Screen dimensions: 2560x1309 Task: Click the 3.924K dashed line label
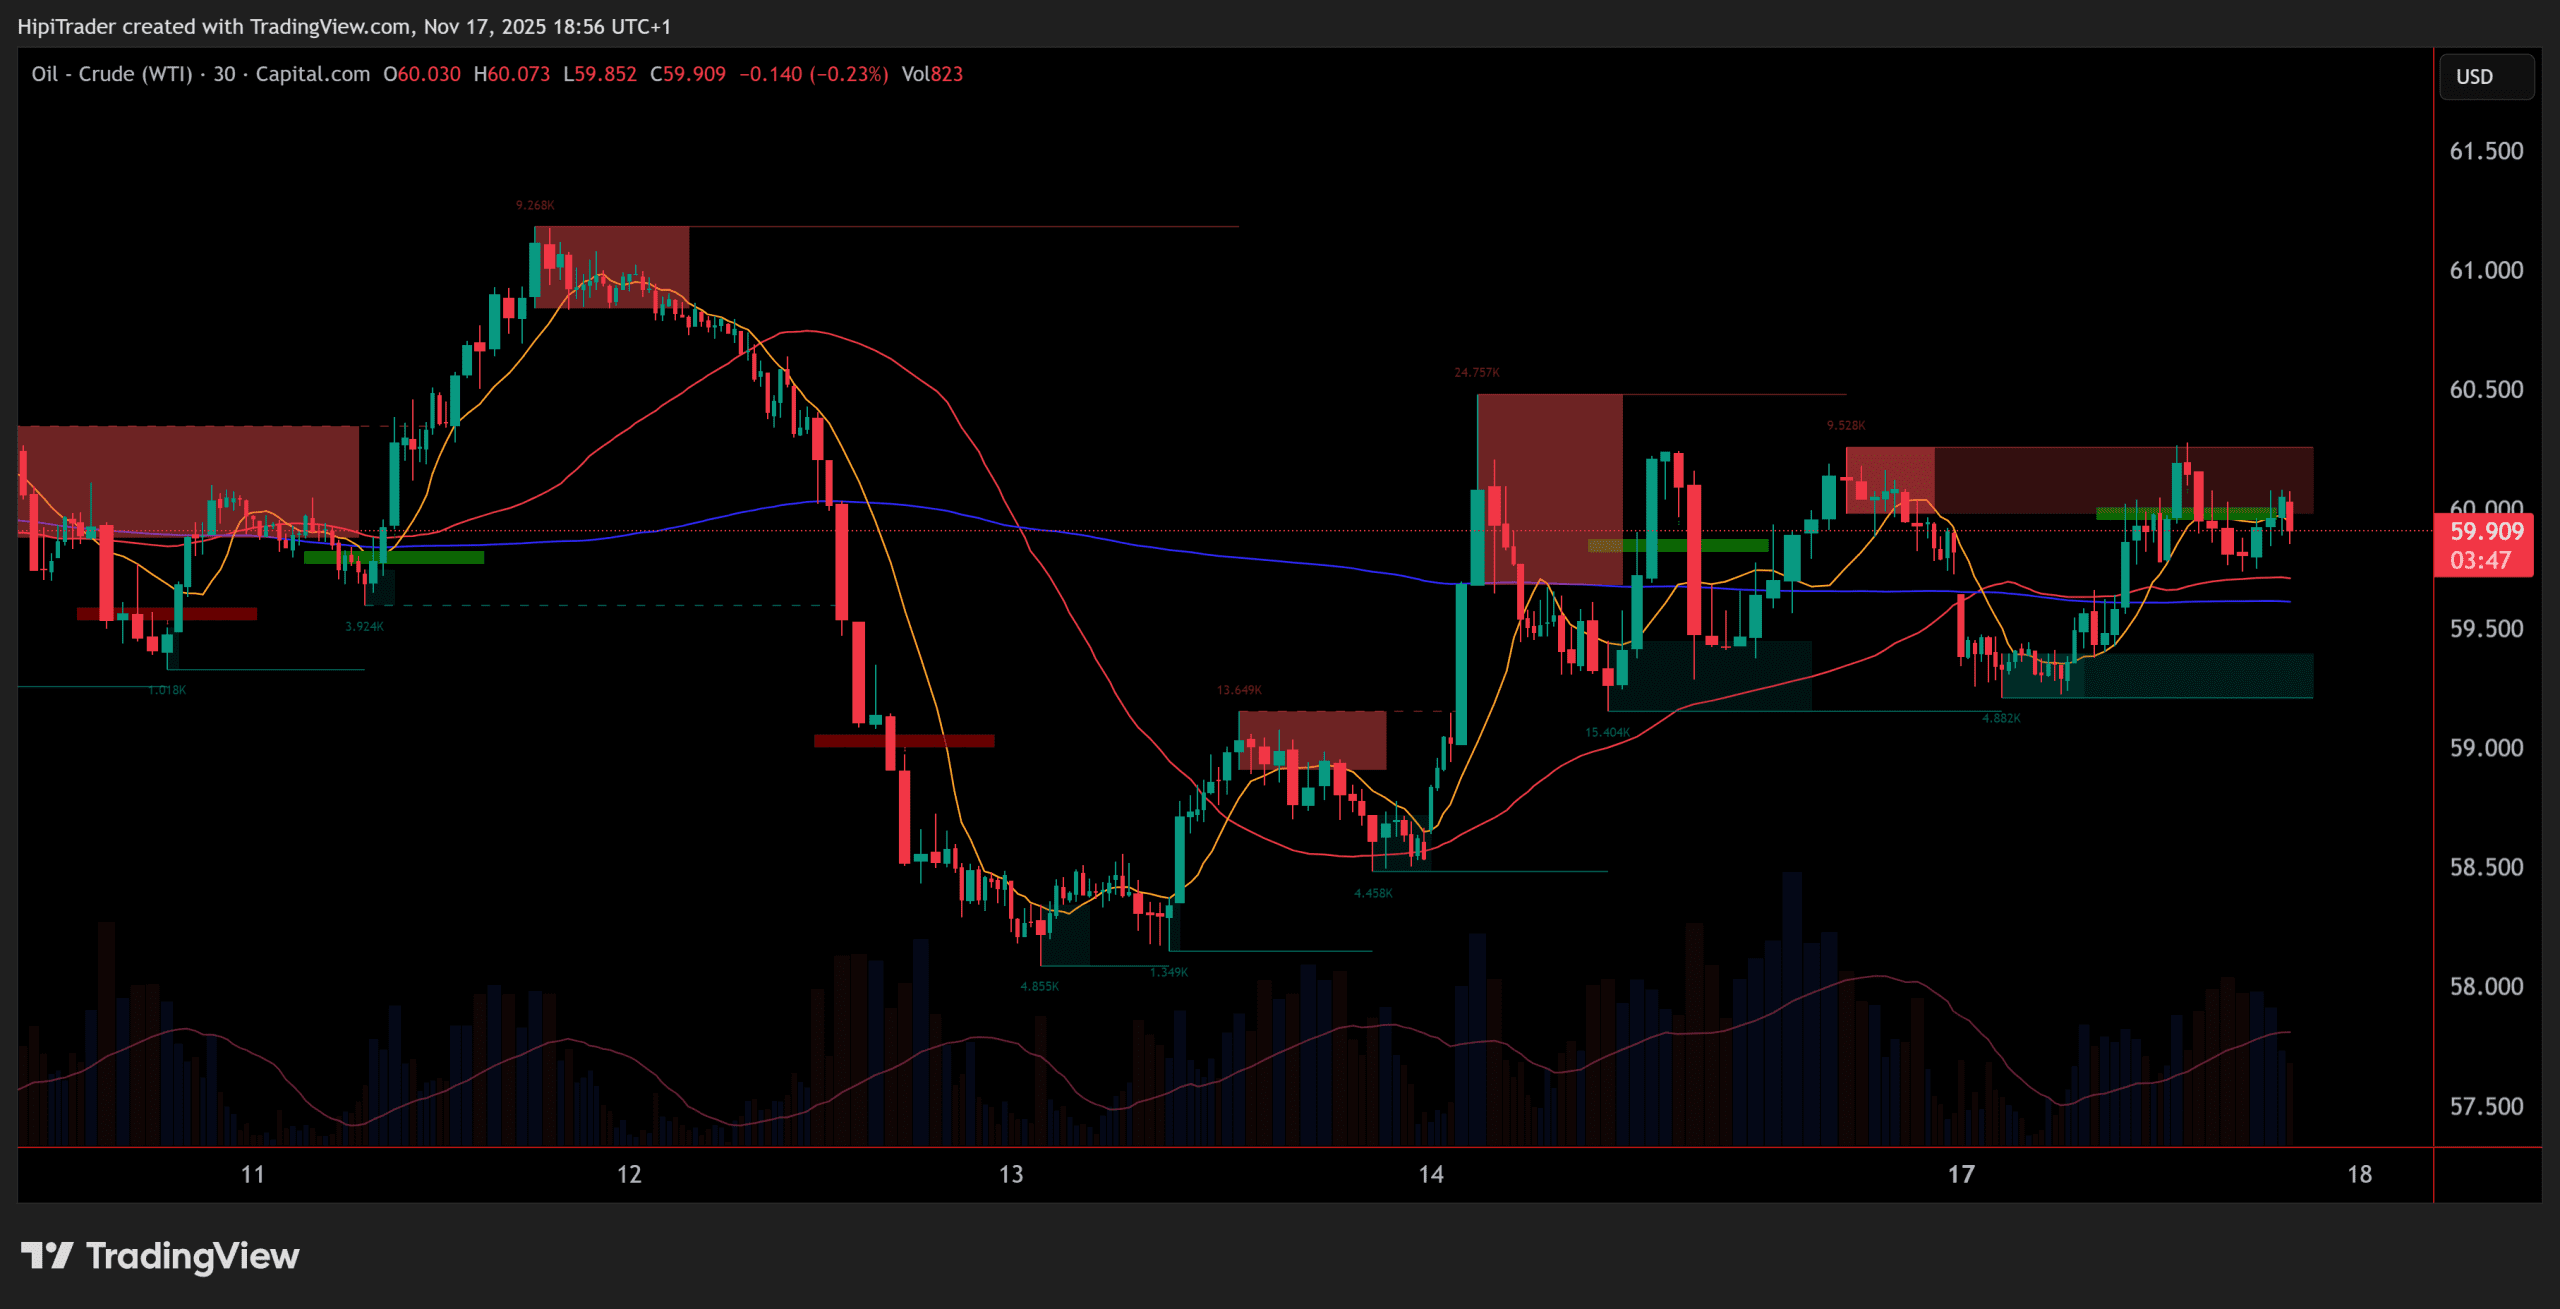pos(364,627)
